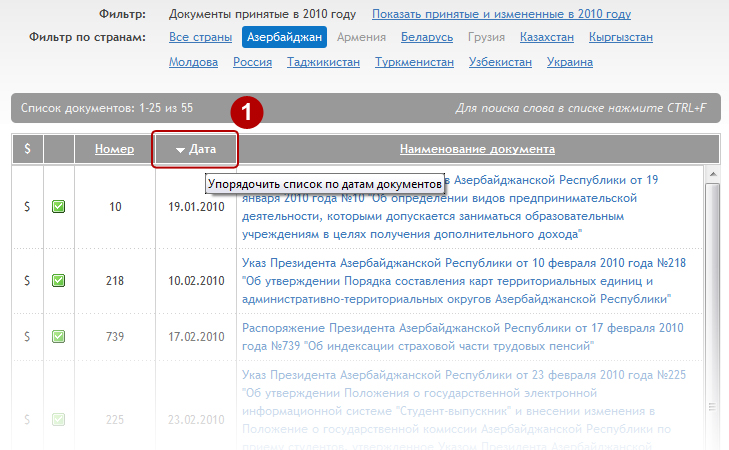The height and width of the screenshot is (450, 729).
Task: Click the dollar sign icon in row 739
Action: click(x=27, y=336)
